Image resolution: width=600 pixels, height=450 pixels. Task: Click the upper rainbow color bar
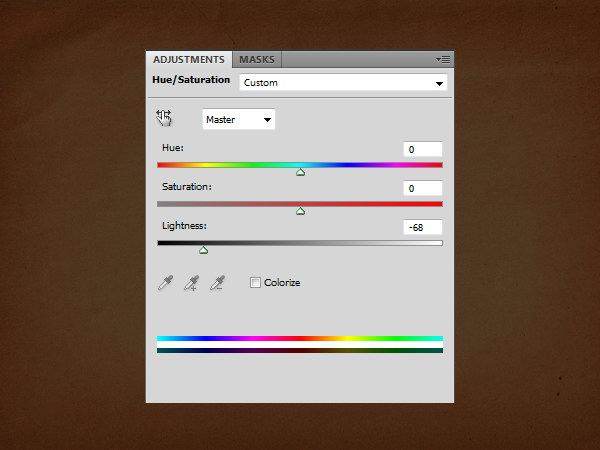pos(300,339)
